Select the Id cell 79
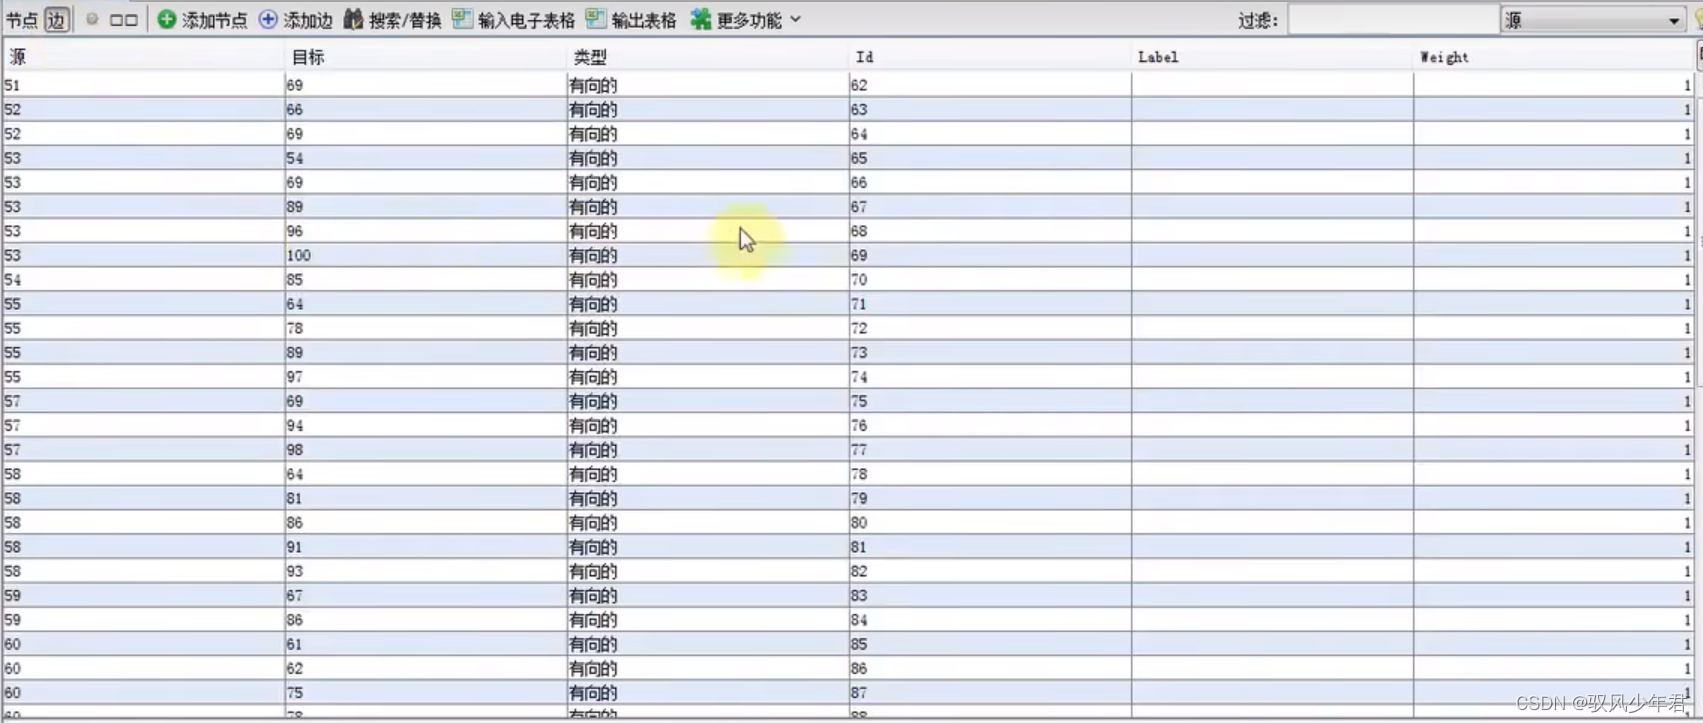 click(x=990, y=498)
